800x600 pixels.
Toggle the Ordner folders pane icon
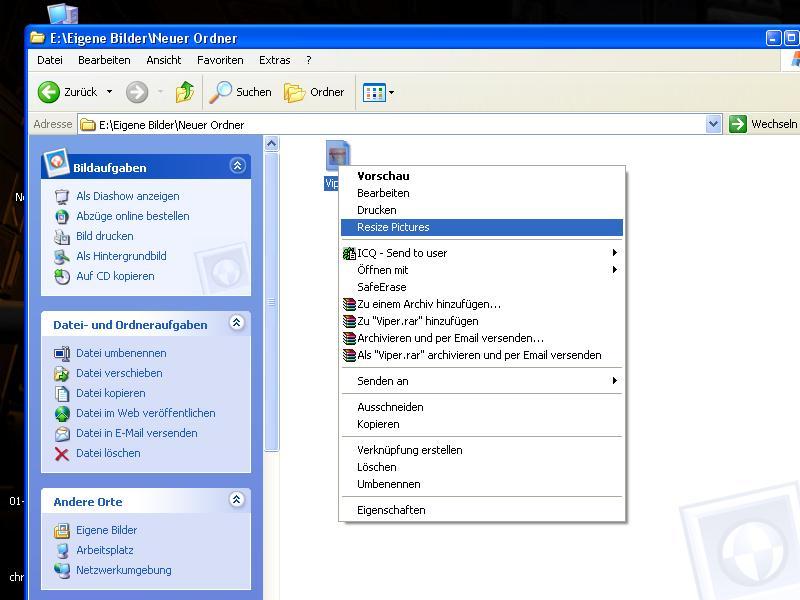point(294,92)
